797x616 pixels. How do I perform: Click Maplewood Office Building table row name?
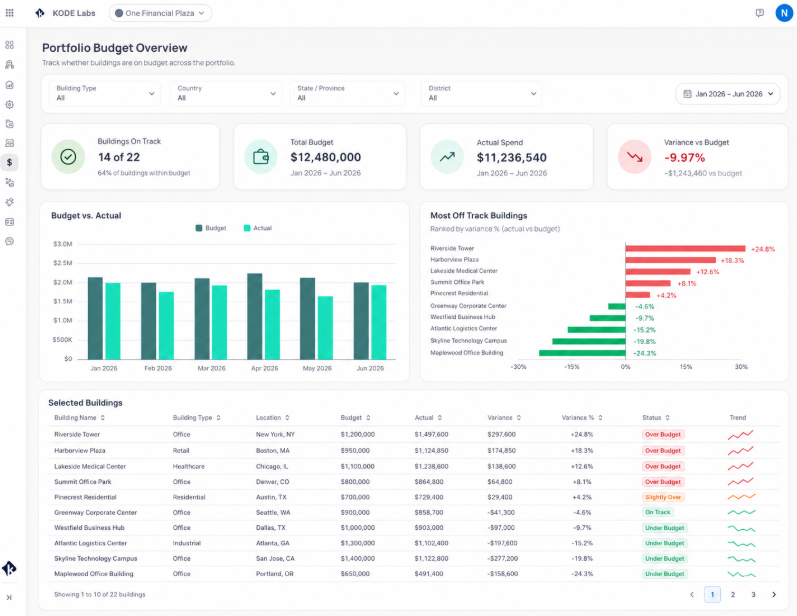[94, 573]
